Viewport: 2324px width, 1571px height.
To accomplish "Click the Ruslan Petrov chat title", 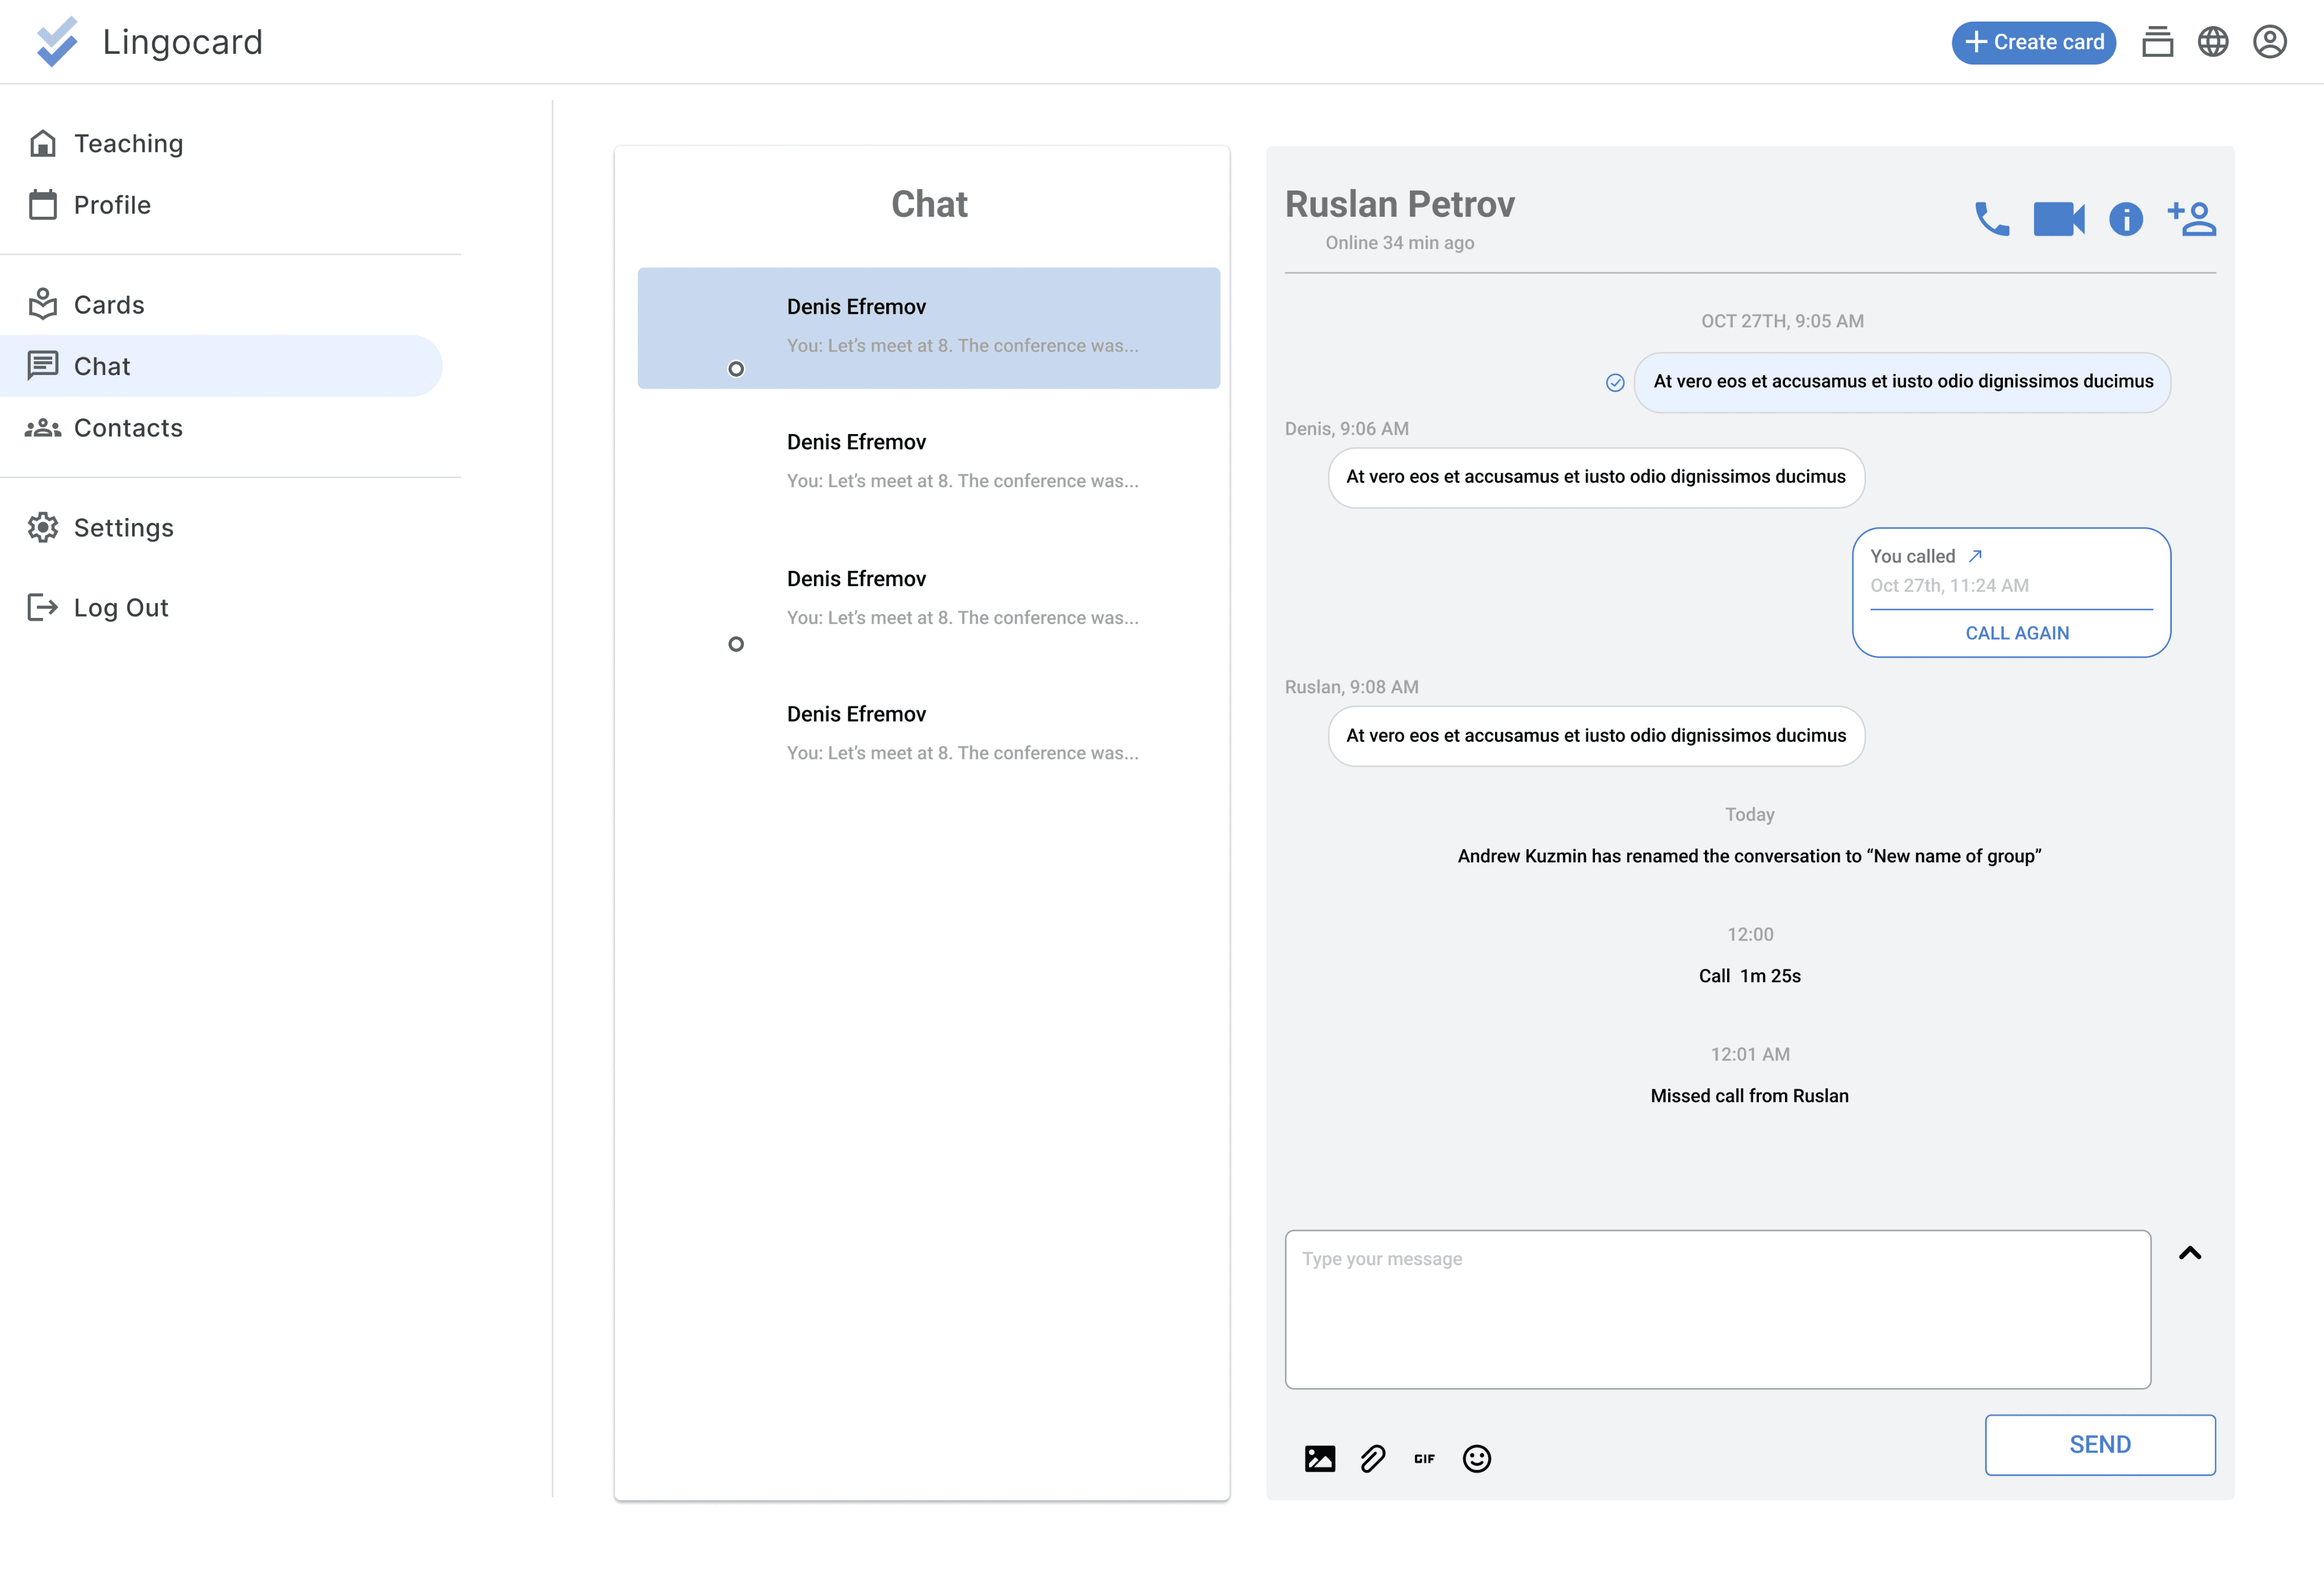I will point(1399,204).
